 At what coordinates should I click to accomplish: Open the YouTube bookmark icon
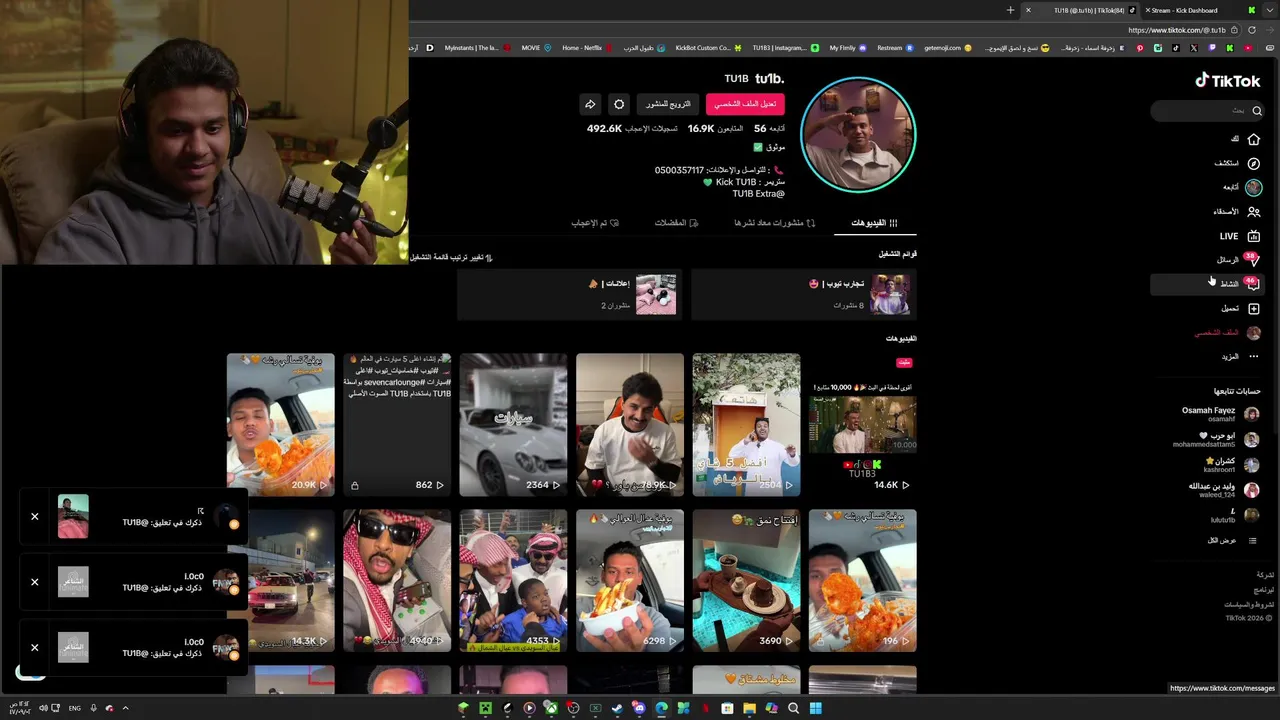click(1248, 48)
